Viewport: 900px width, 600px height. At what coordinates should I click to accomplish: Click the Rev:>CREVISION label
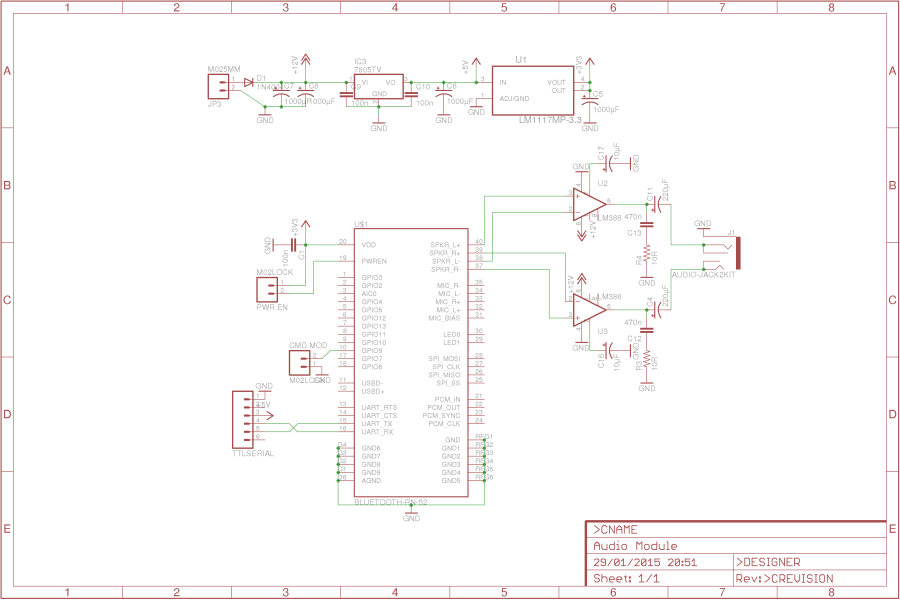tap(785, 579)
